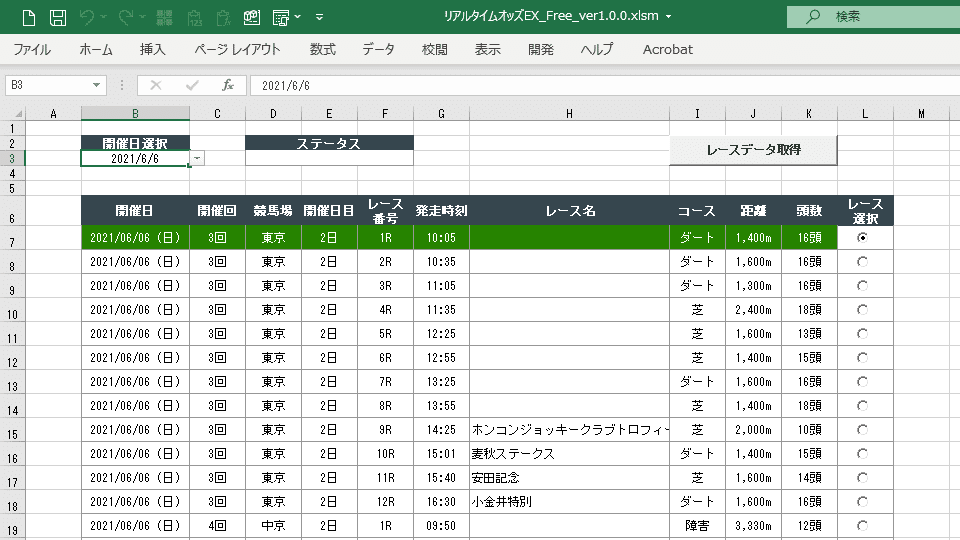The width and height of the screenshot is (960, 540).
Task: Open the form icon dropdown arrow
Action: click(x=298, y=17)
